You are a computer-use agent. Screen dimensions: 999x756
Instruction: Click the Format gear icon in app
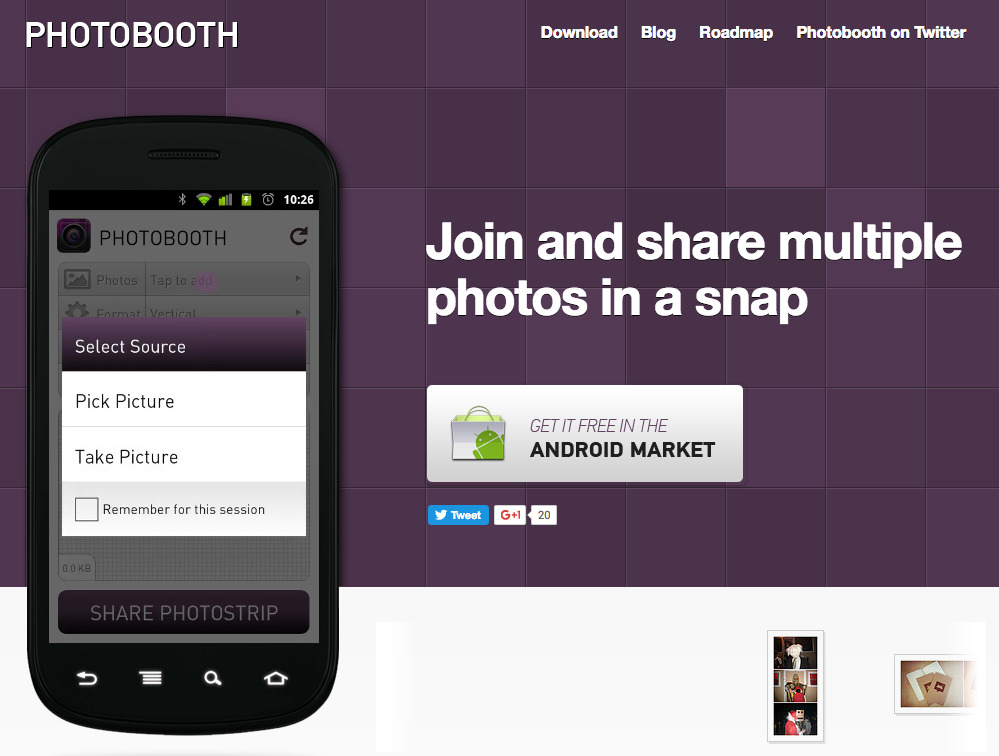pyautogui.click(x=77, y=310)
